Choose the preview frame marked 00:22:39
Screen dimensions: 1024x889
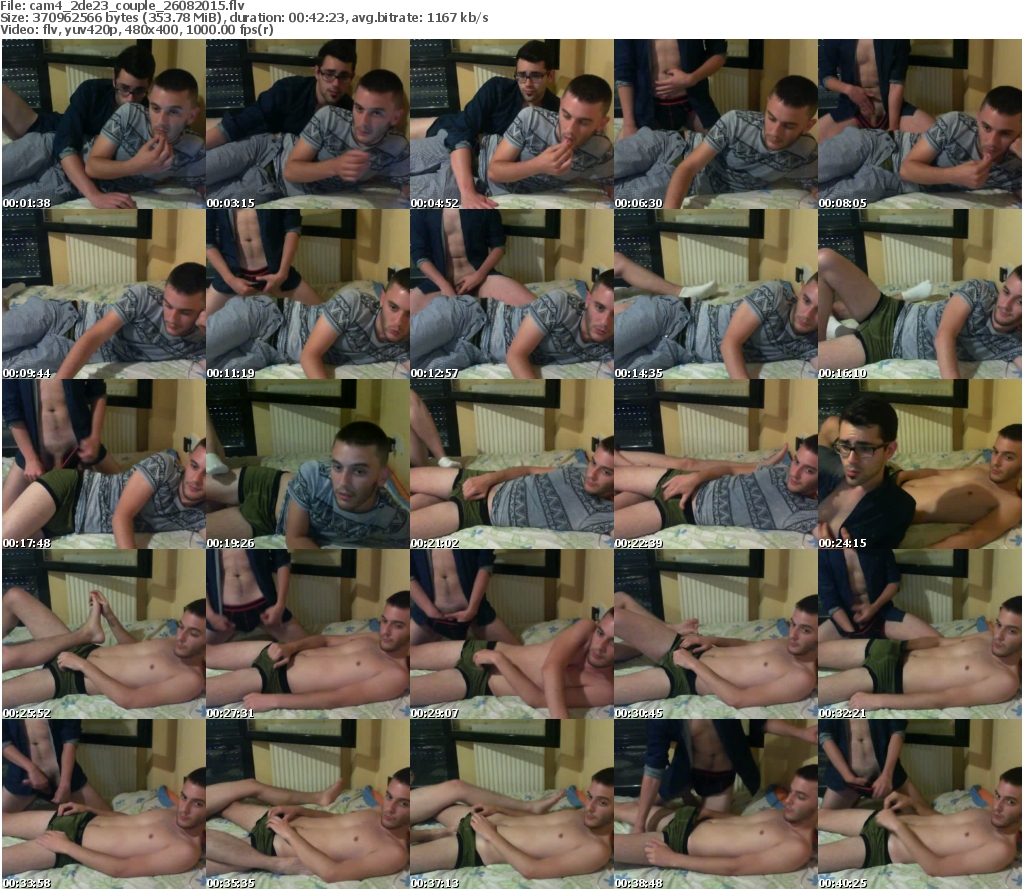pos(716,464)
